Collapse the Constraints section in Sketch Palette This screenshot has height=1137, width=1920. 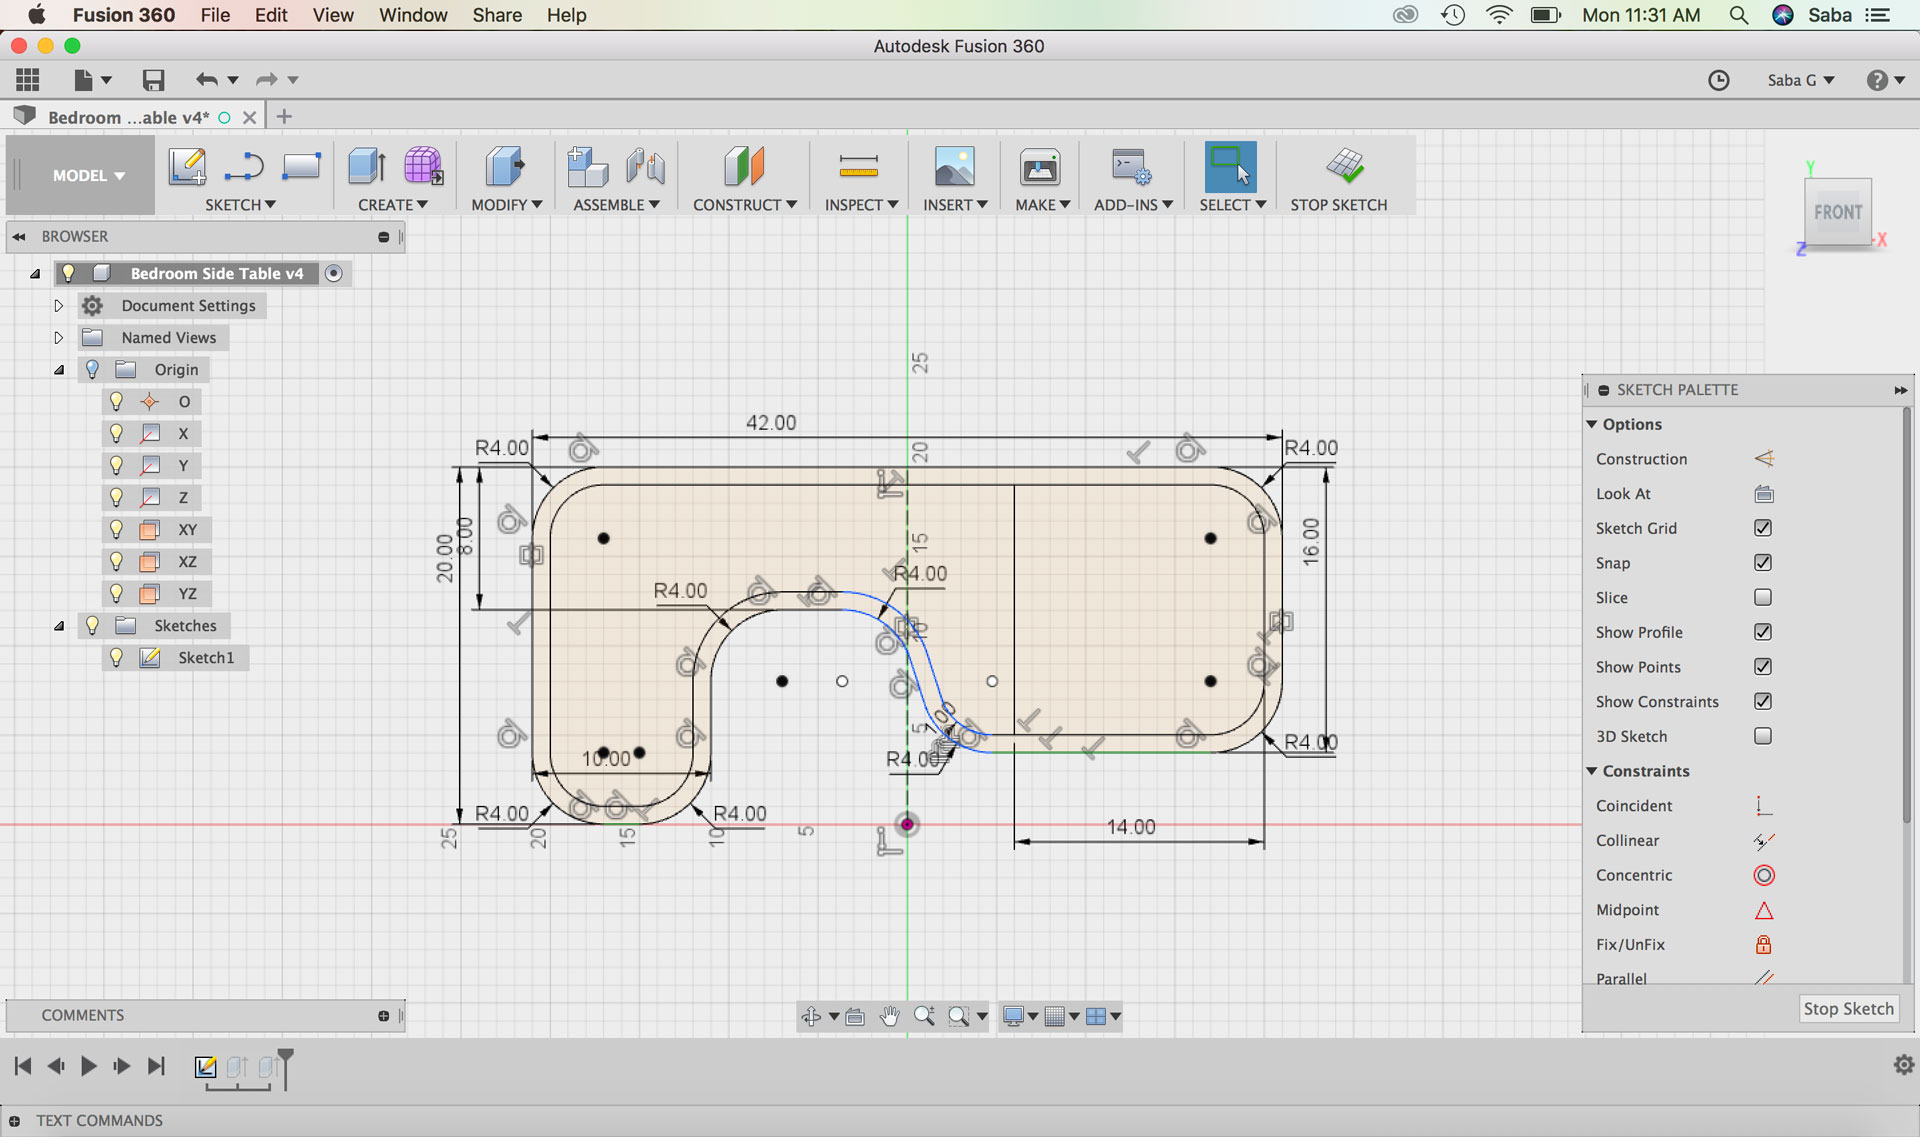[x=1592, y=771]
